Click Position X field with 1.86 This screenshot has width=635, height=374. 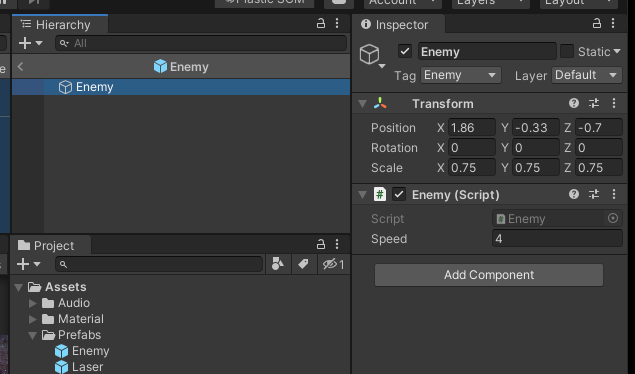pos(472,128)
